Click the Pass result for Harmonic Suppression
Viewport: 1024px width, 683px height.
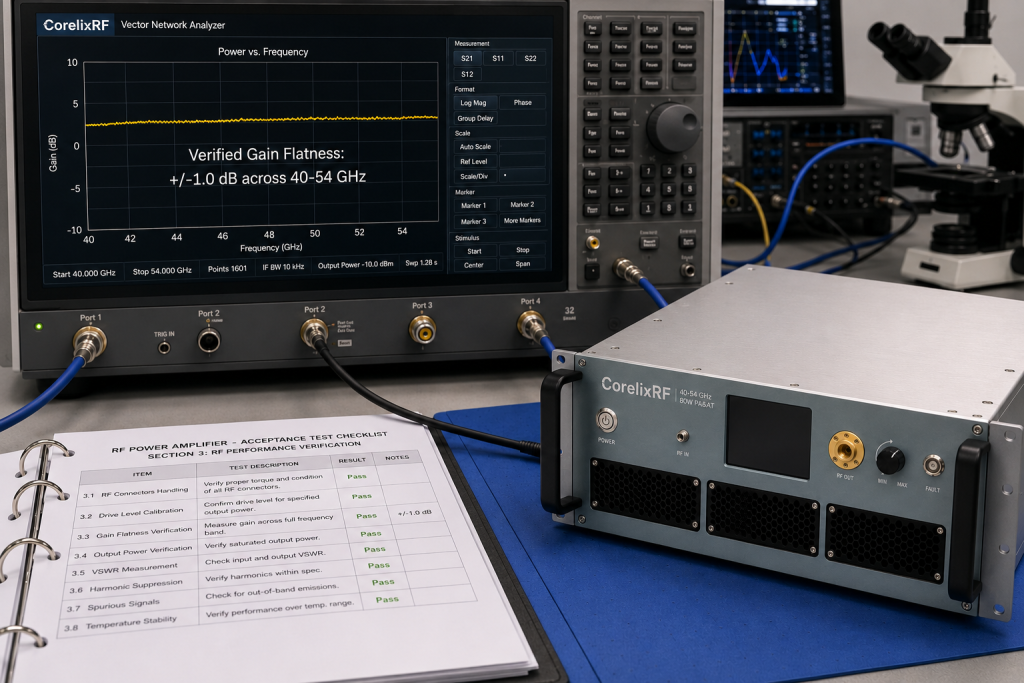point(378,565)
